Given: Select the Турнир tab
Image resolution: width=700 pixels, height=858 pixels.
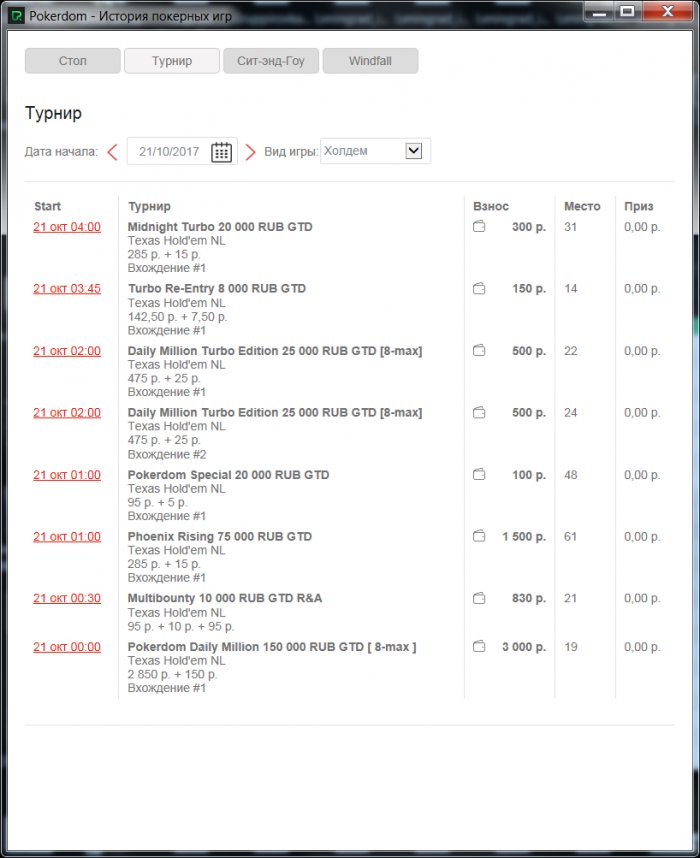Looking at the screenshot, I should coord(171,61).
